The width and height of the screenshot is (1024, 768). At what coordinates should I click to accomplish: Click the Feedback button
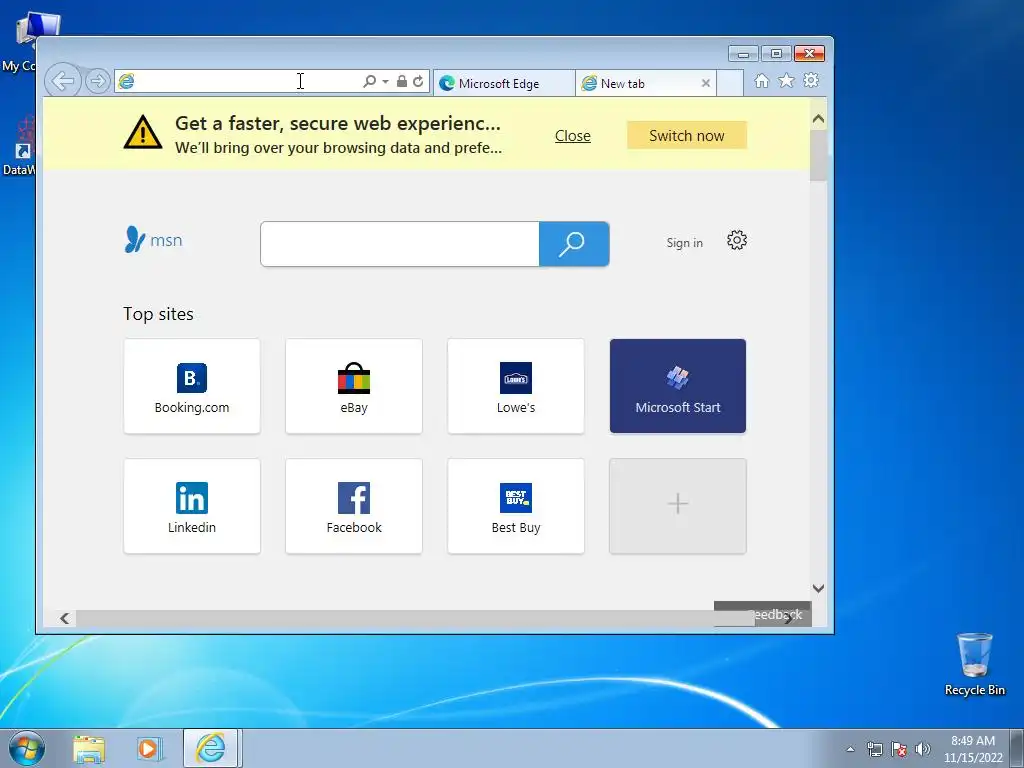(762, 615)
